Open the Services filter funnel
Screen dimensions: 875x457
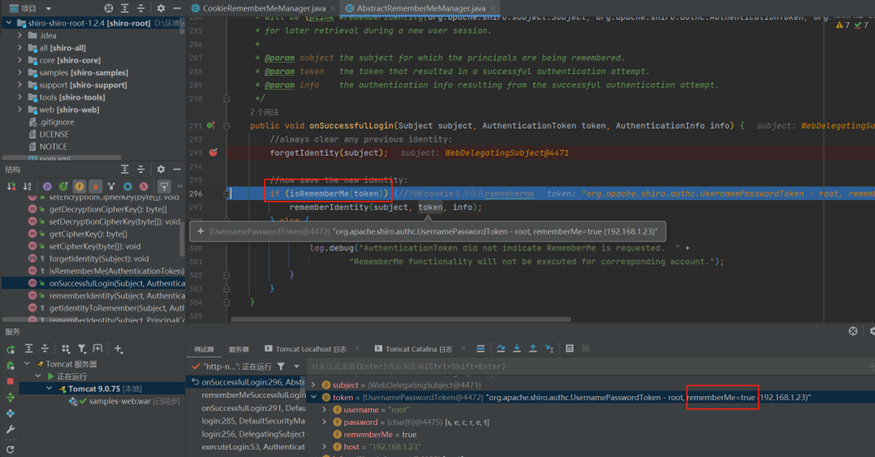(81, 349)
